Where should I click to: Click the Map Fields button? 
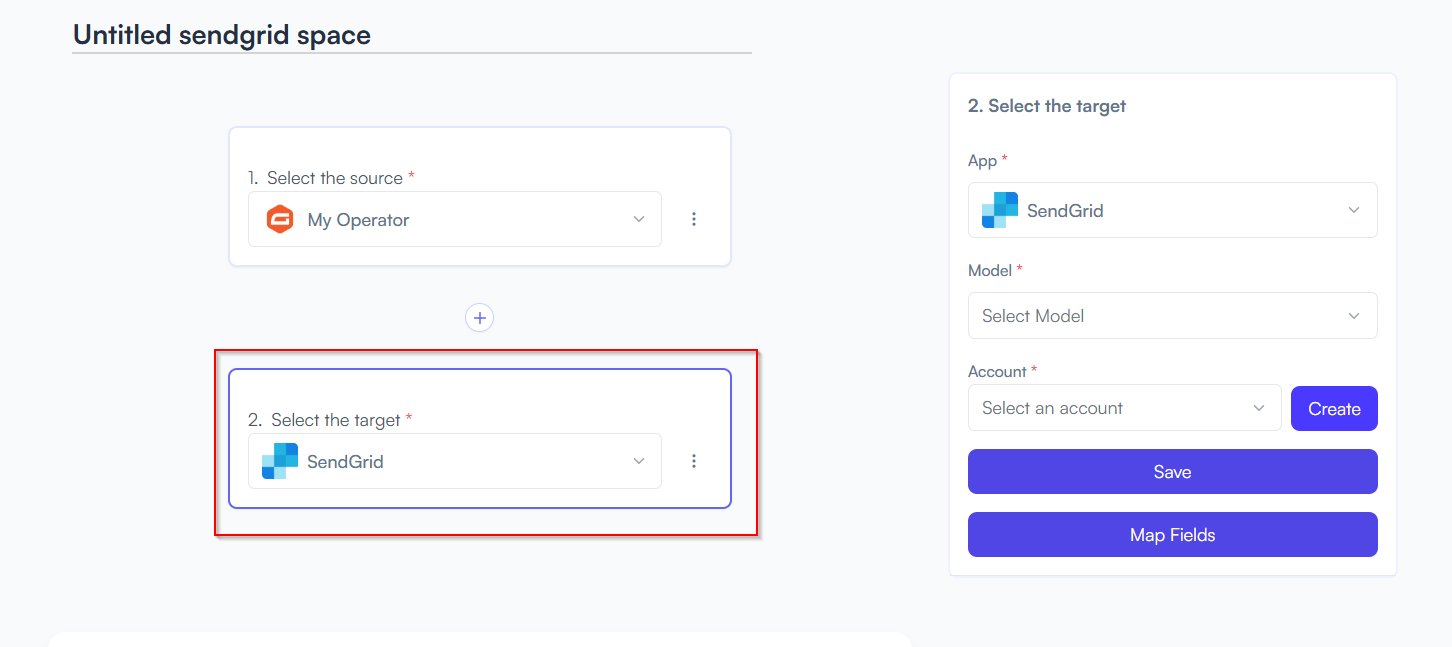[1173, 535]
